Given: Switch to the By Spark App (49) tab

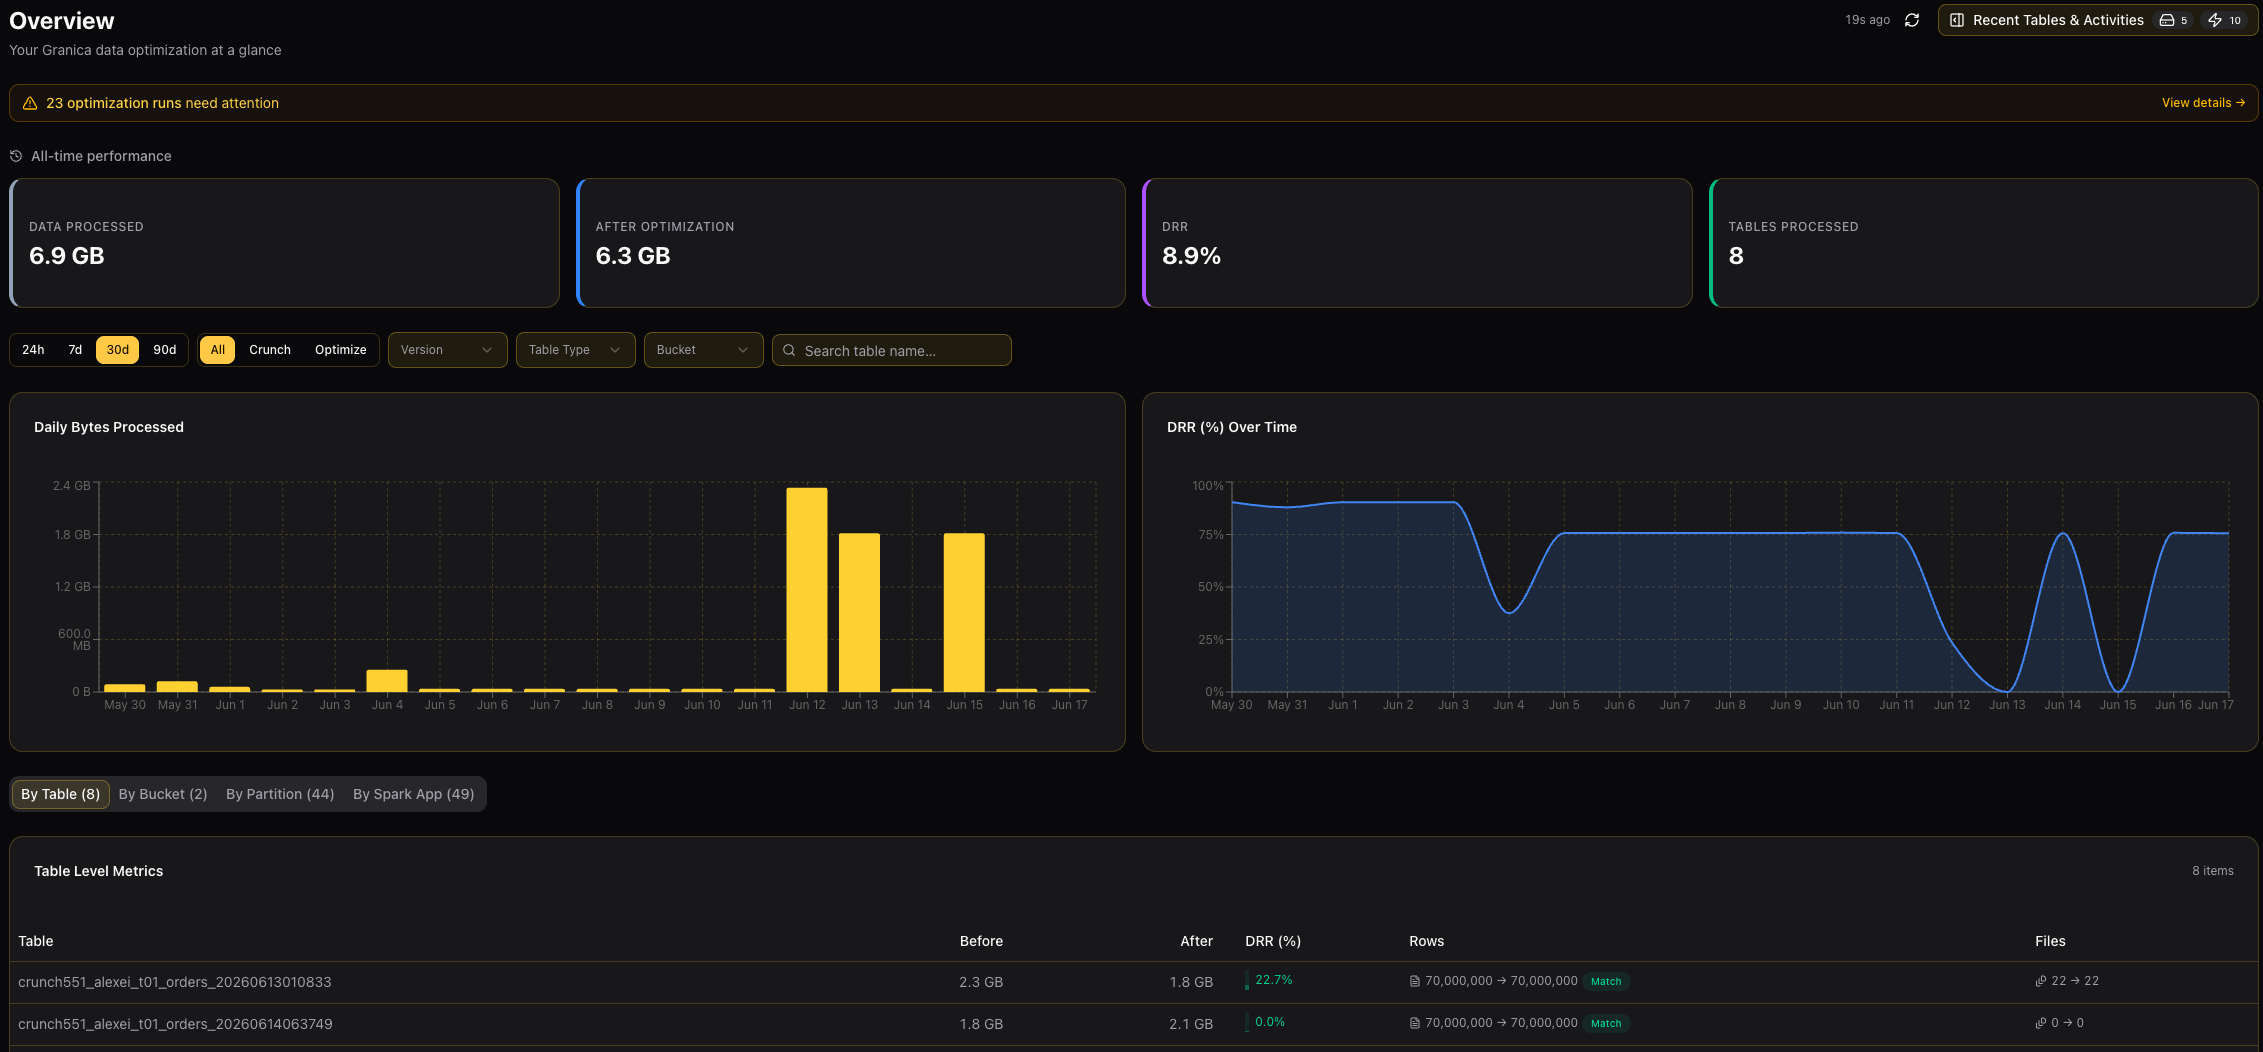Looking at the screenshot, I should (414, 794).
